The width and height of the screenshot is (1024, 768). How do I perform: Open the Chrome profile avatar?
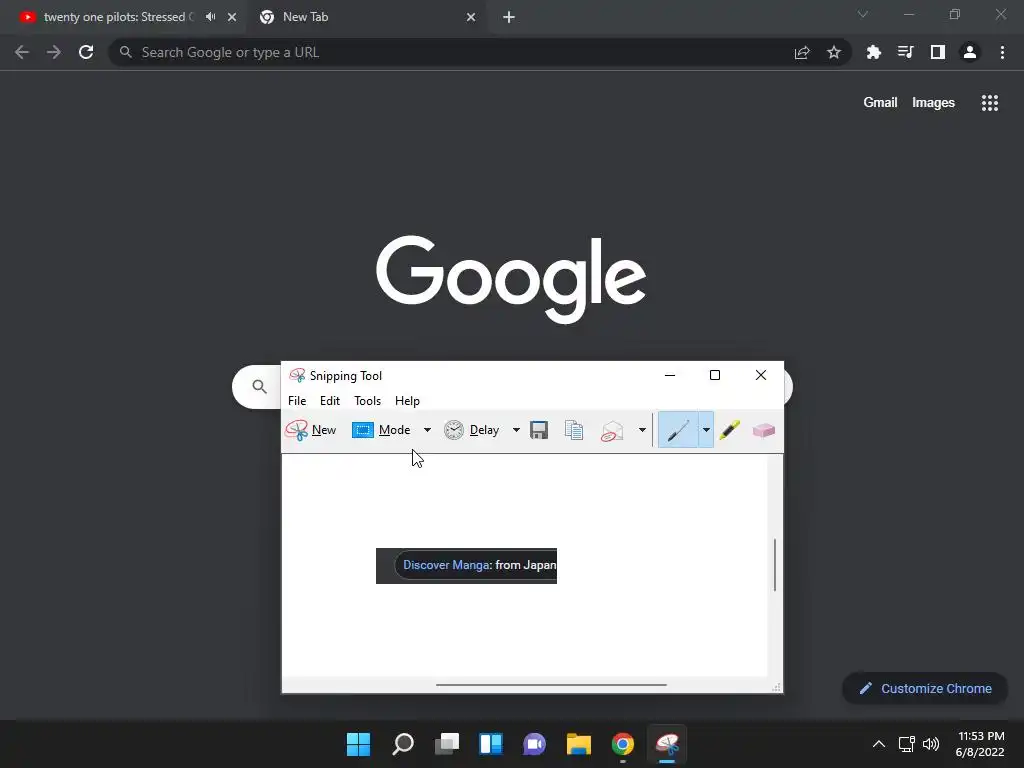pos(970,52)
